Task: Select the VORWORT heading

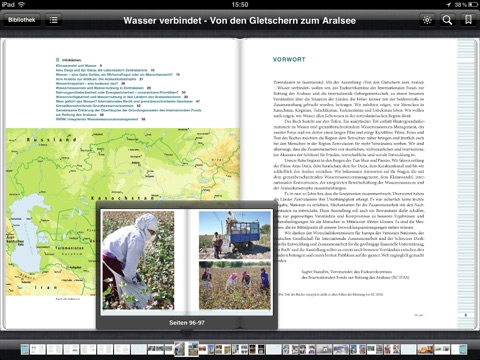Action: coord(289,59)
